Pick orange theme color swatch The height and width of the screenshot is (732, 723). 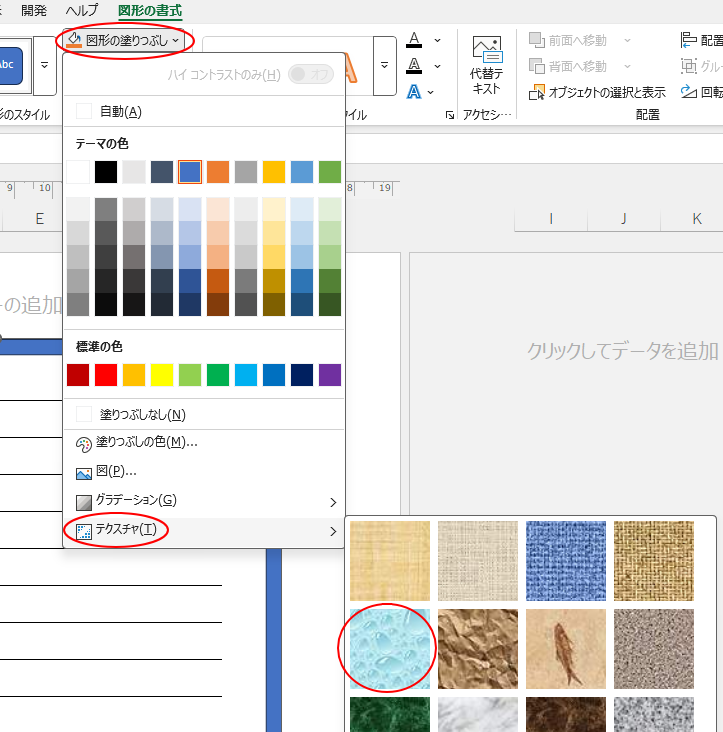[x=218, y=172]
